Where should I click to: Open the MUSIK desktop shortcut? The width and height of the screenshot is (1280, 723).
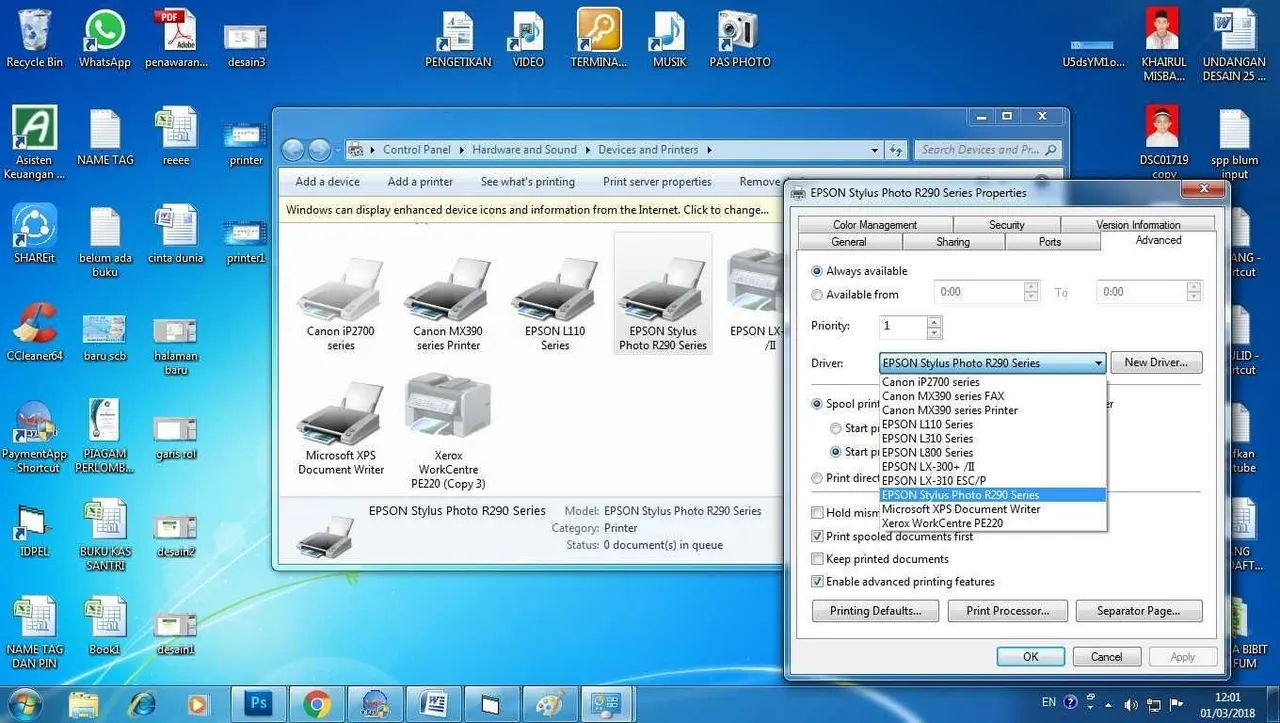click(669, 38)
